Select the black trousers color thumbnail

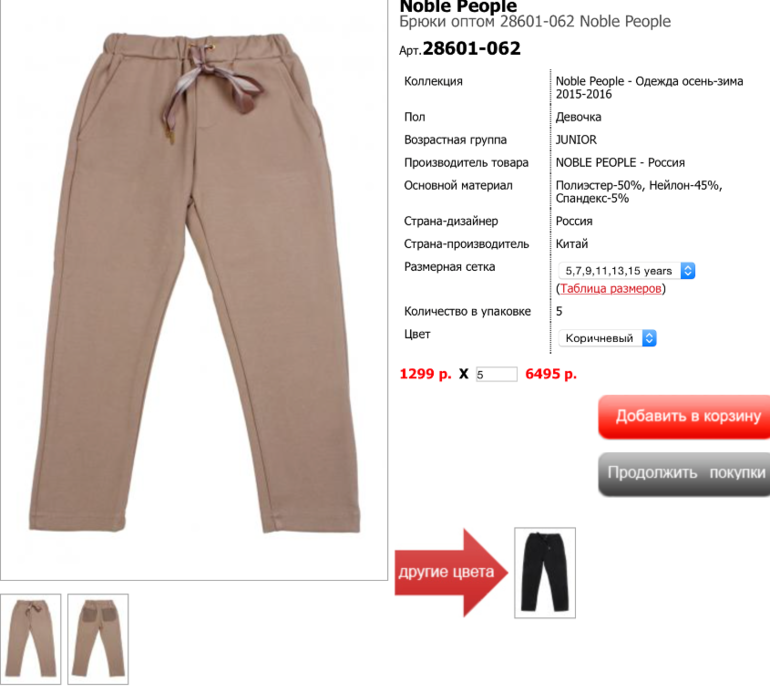545,573
